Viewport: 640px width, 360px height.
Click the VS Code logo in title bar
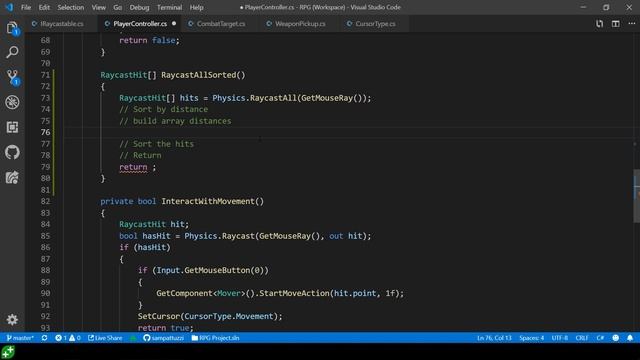[x=9, y=7]
